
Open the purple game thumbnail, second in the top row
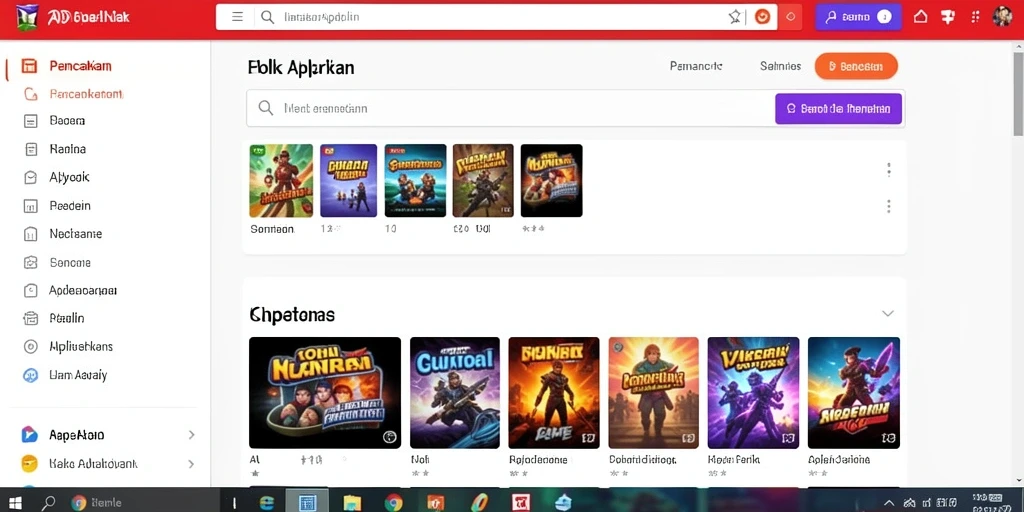(x=348, y=181)
